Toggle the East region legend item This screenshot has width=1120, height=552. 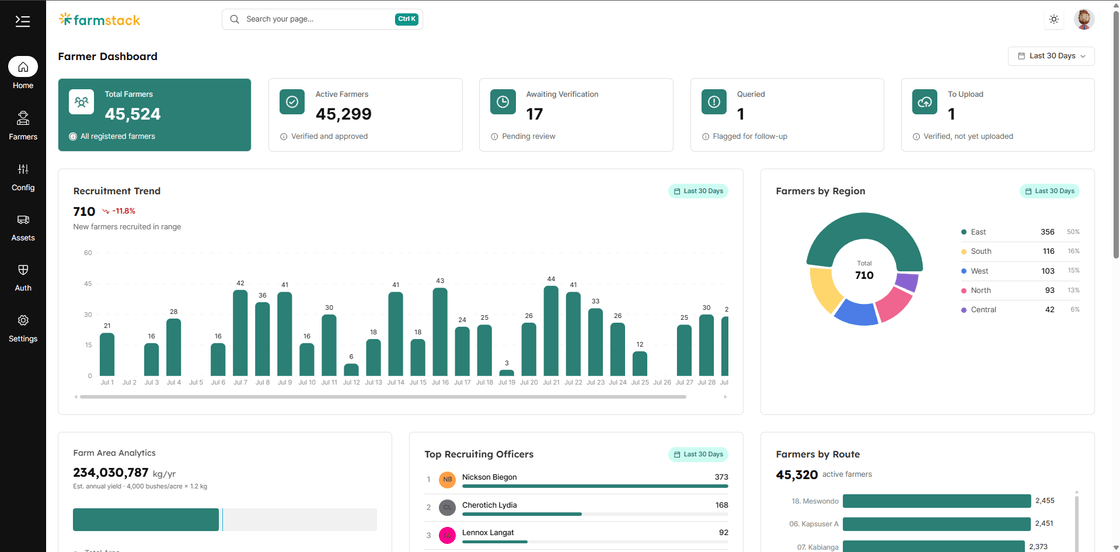(1020, 232)
